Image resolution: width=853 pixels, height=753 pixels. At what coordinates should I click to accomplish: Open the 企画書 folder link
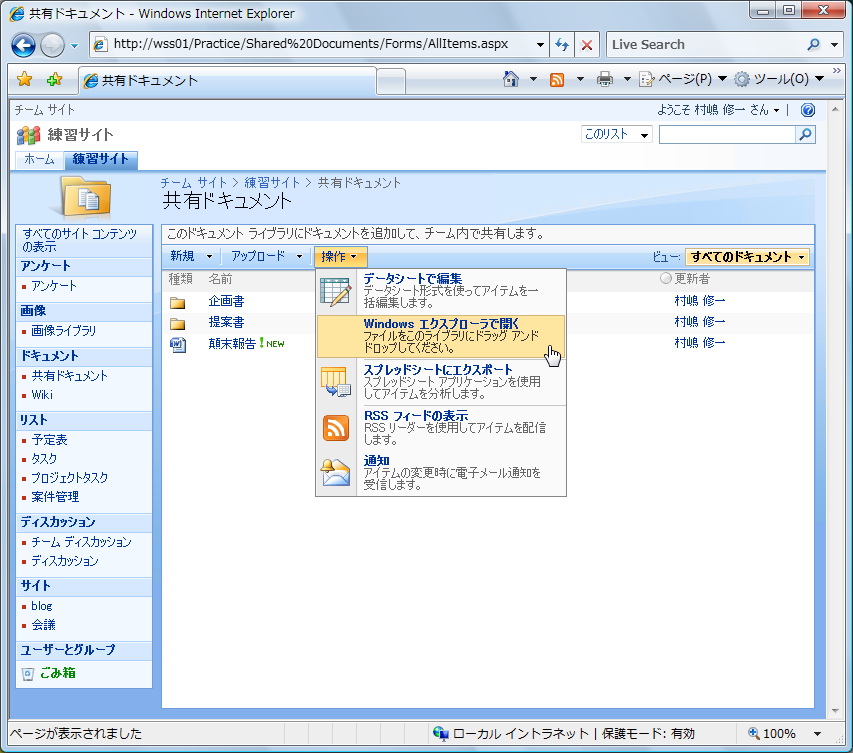tap(226, 301)
